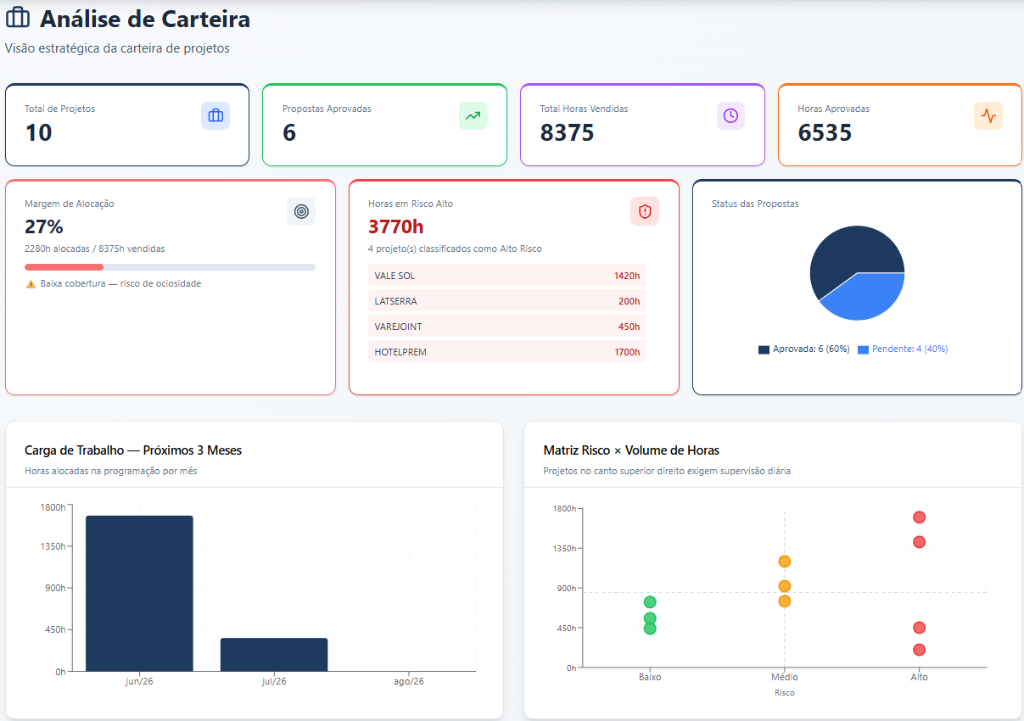Select the HOTELPREM 1700h row
This screenshot has height=721, width=1024.
(507, 352)
